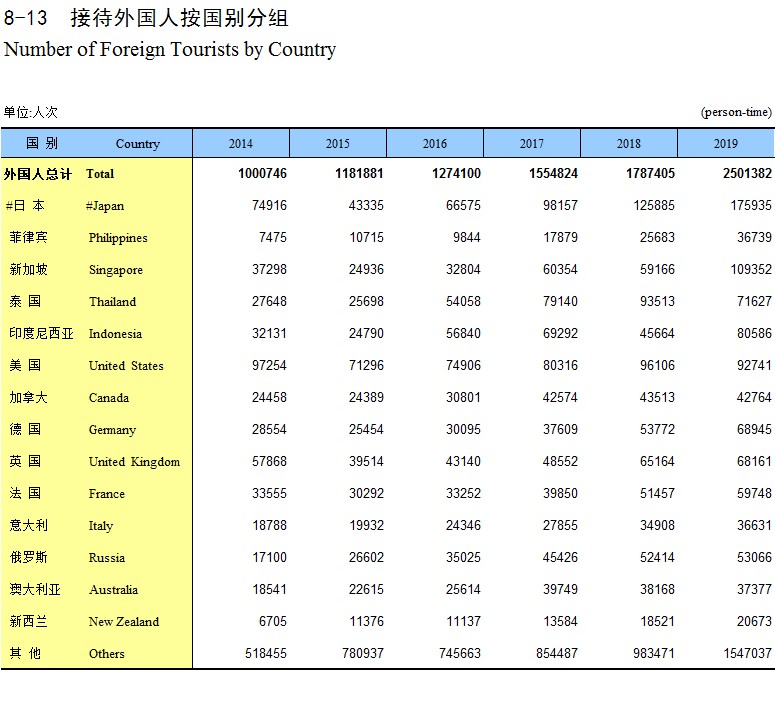Click the 国别 header label

click(x=42, y=143)
